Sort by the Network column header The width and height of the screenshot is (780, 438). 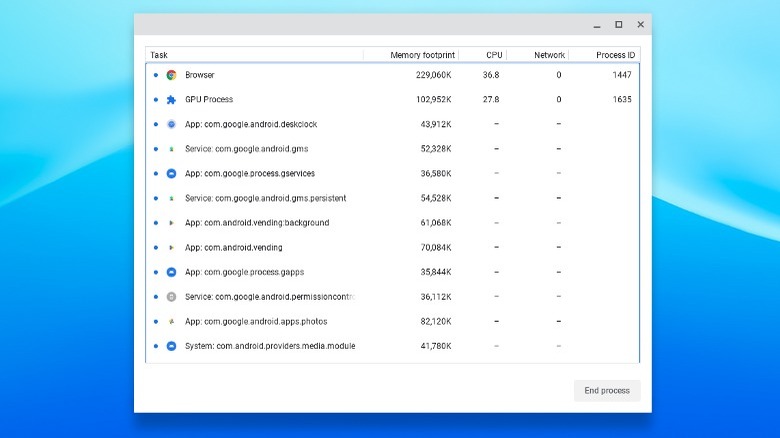tap(549, 55)
